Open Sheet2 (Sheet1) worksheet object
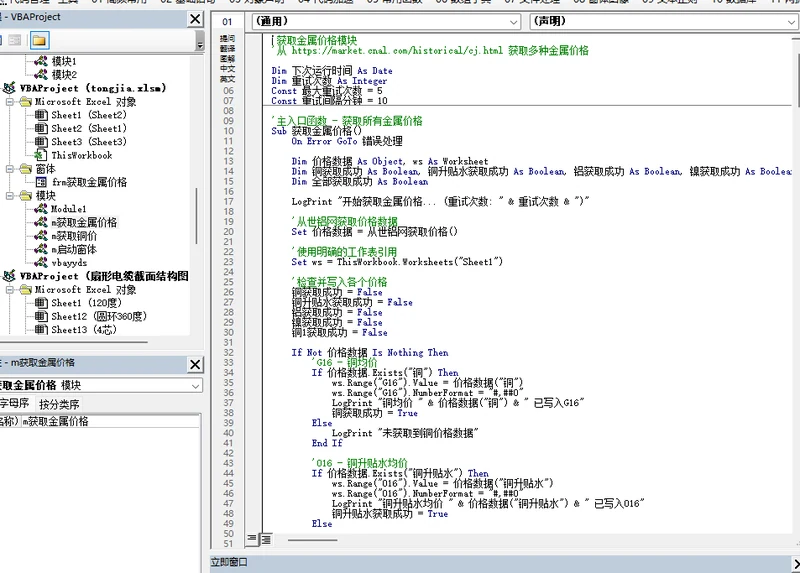 coord(81,128)
